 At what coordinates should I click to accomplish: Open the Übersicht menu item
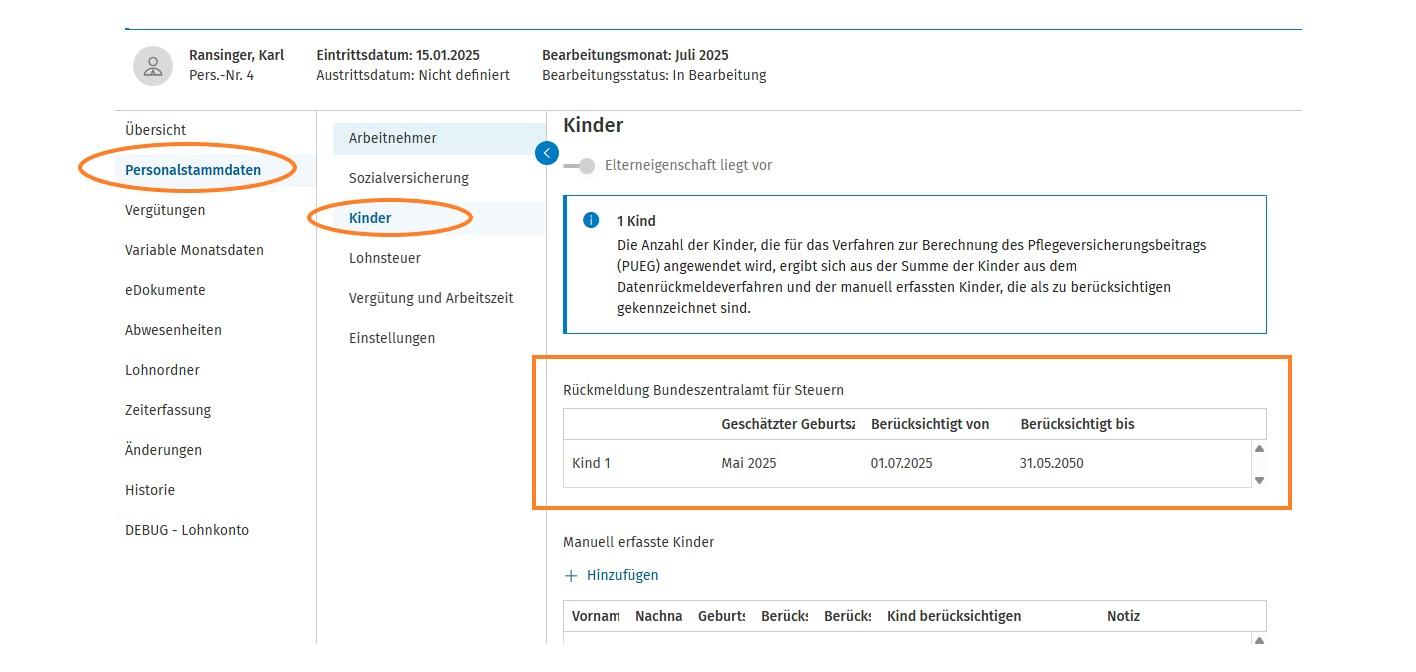pyautogui.click(x=156, y=130)
